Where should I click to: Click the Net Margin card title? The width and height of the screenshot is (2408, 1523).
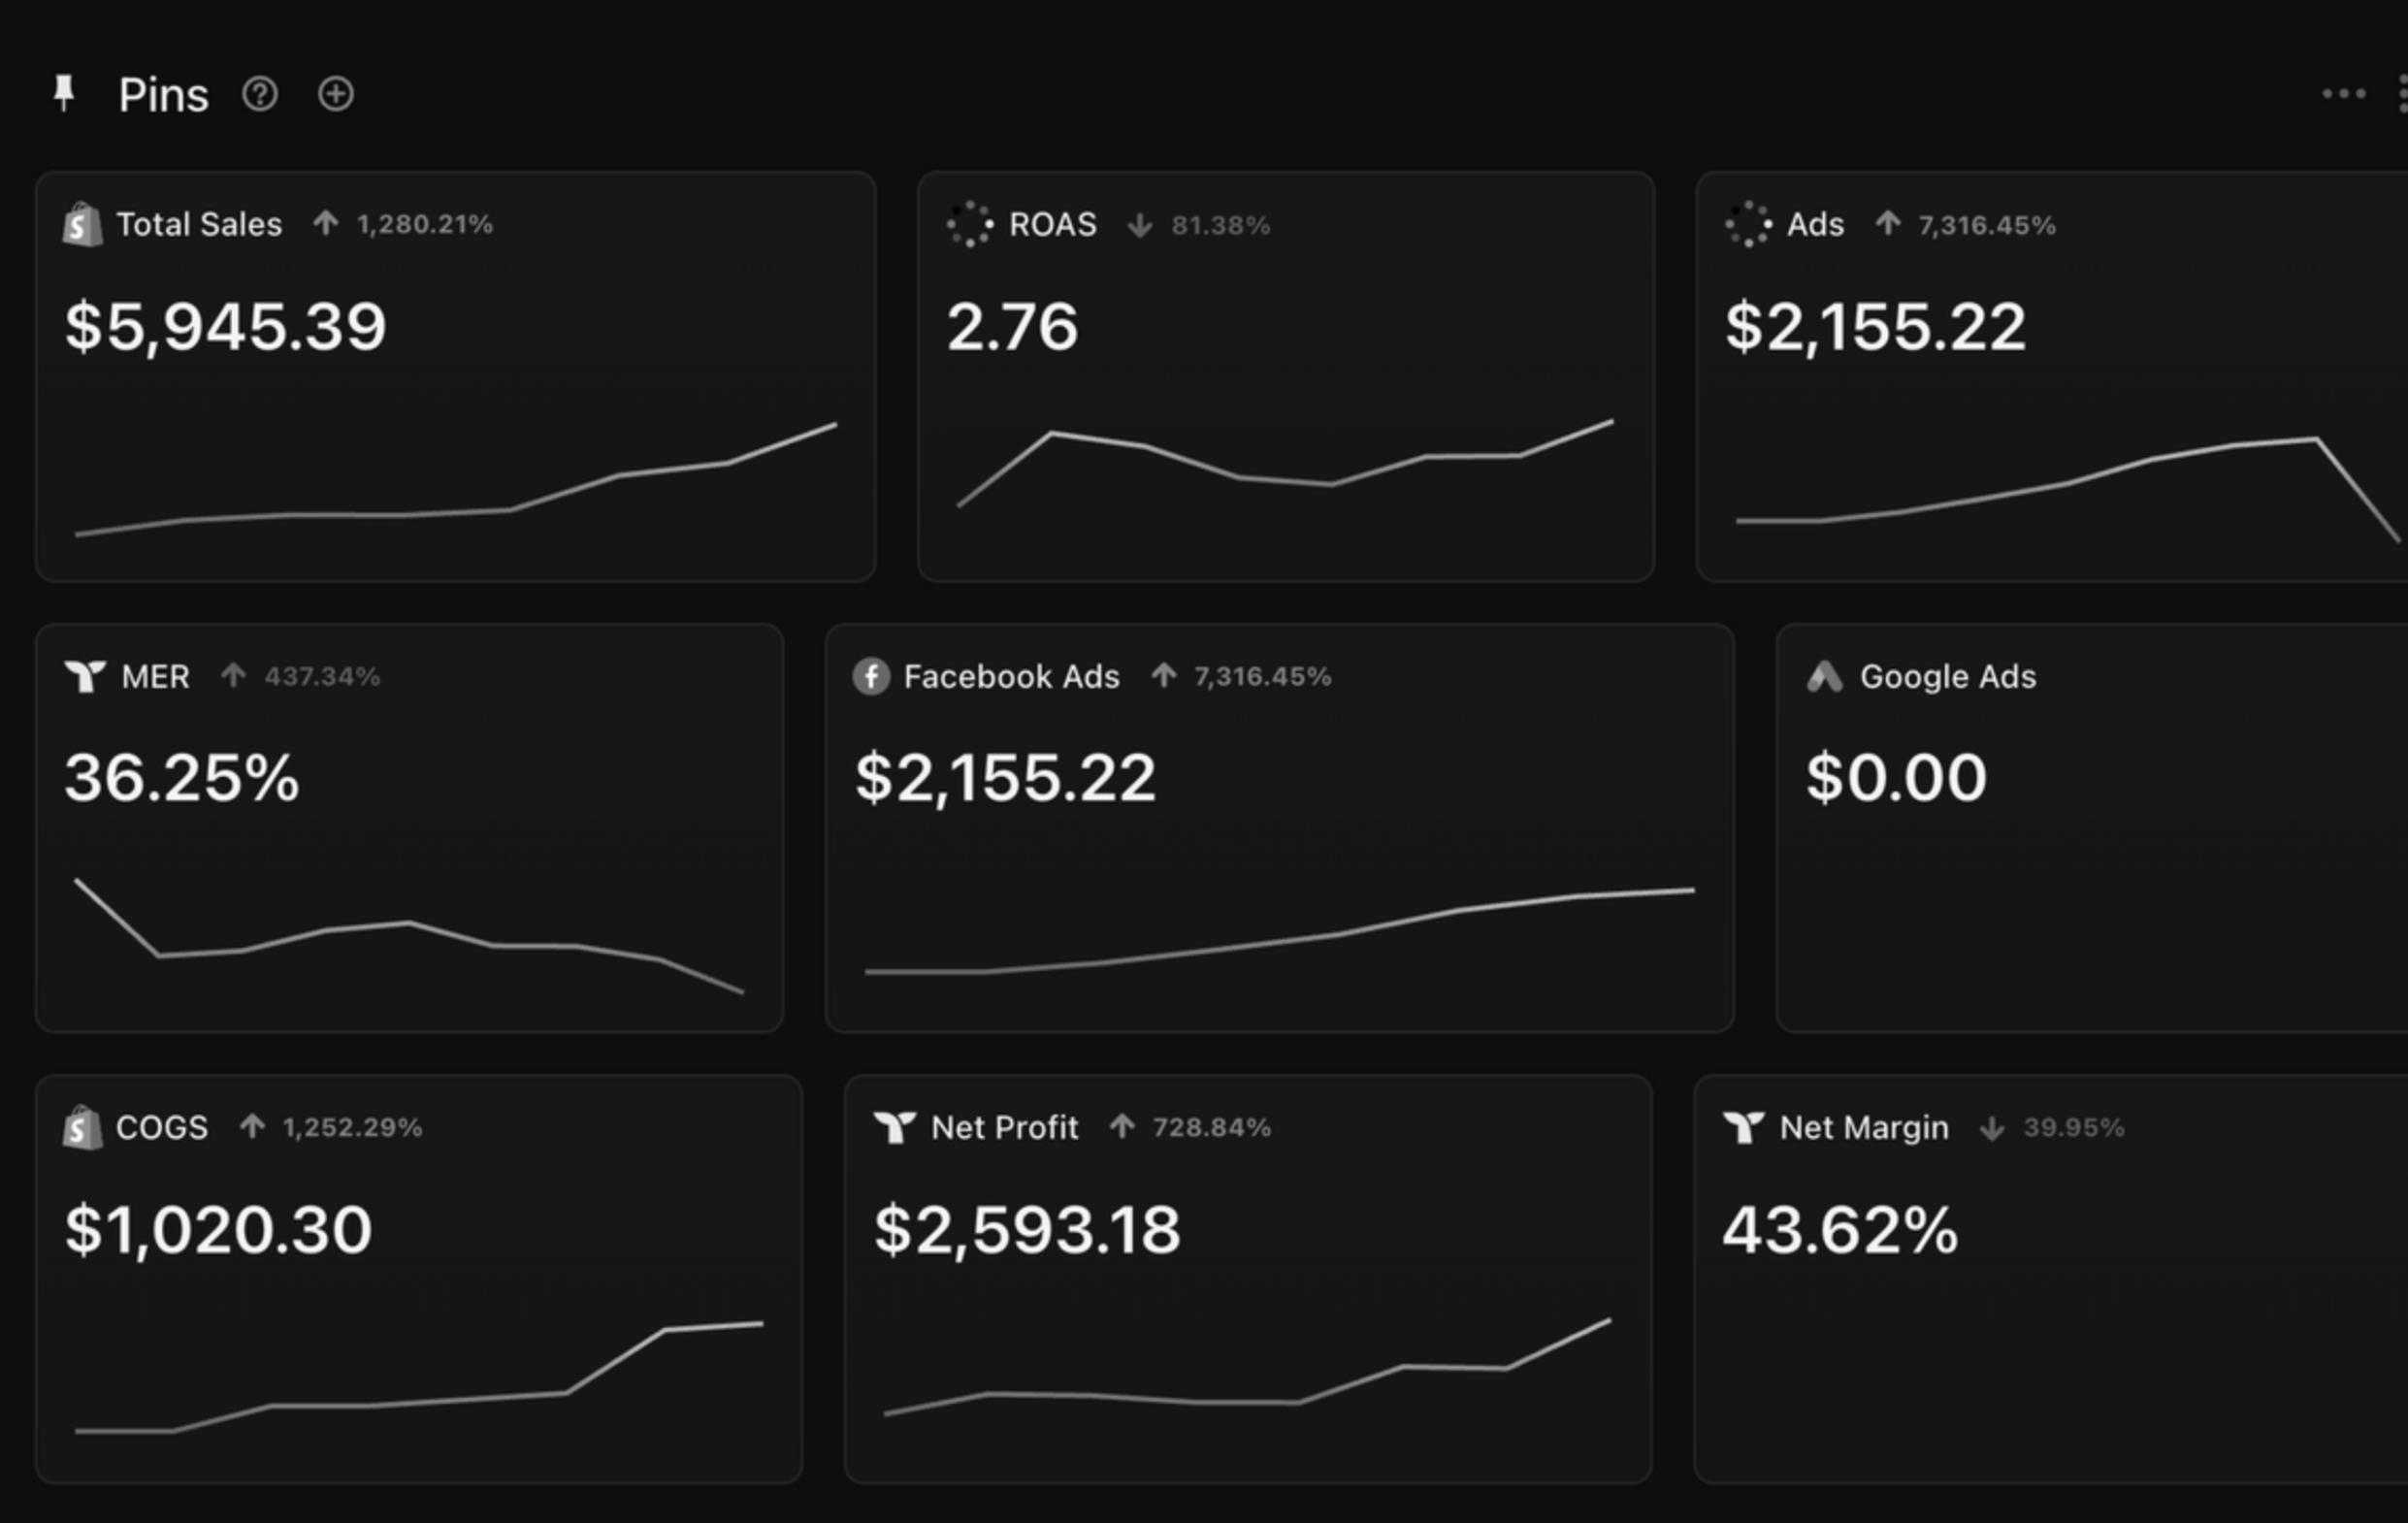(1864, 1128)
